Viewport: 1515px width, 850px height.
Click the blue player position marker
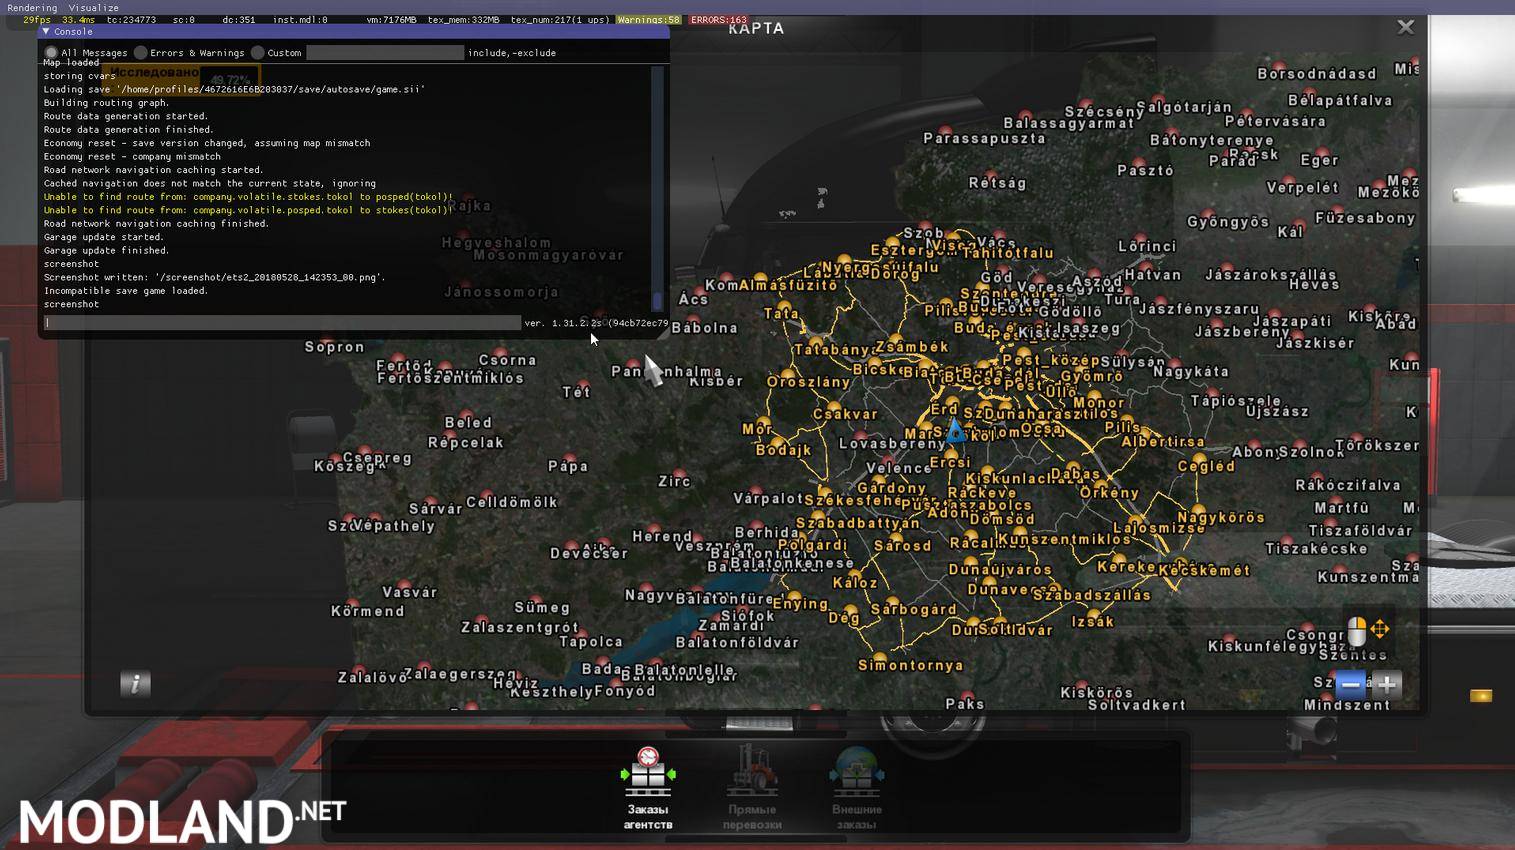pos(956,431)
